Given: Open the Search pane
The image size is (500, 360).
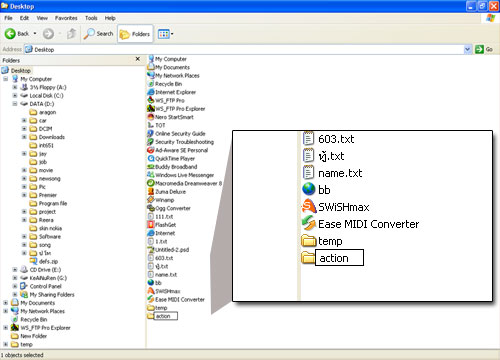Looking at the screenshot, I should tap(98, 34).
